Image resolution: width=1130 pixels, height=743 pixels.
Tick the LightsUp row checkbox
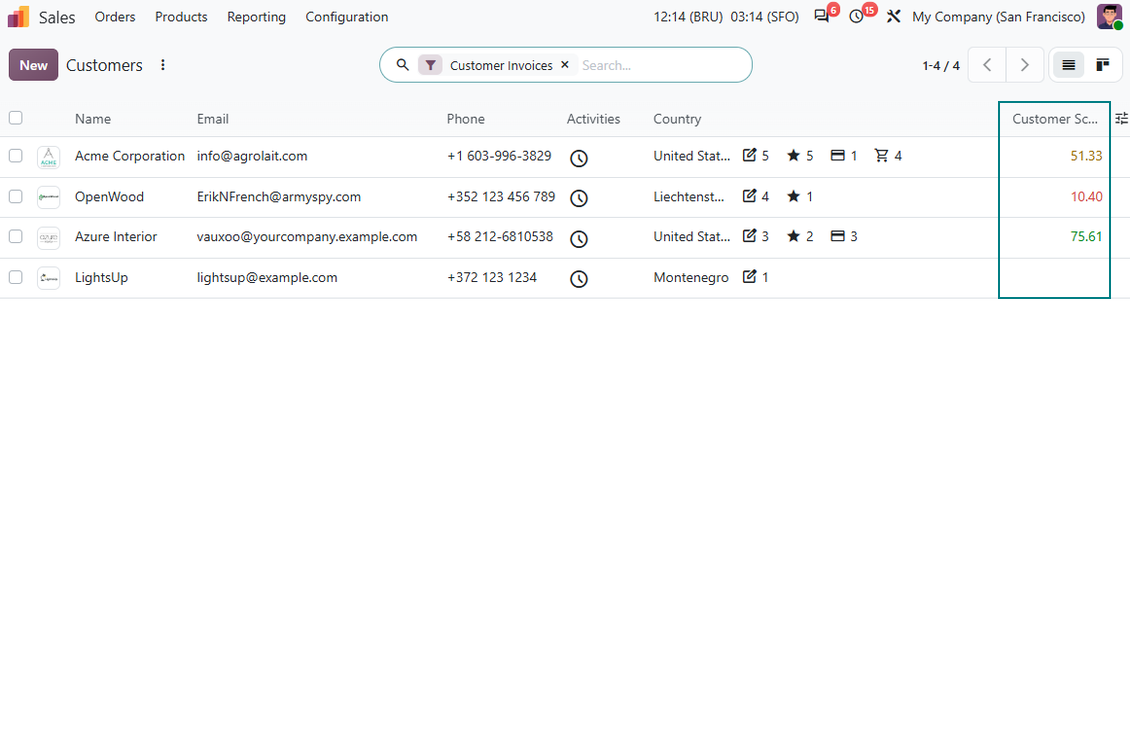click(x=16, y=277)
